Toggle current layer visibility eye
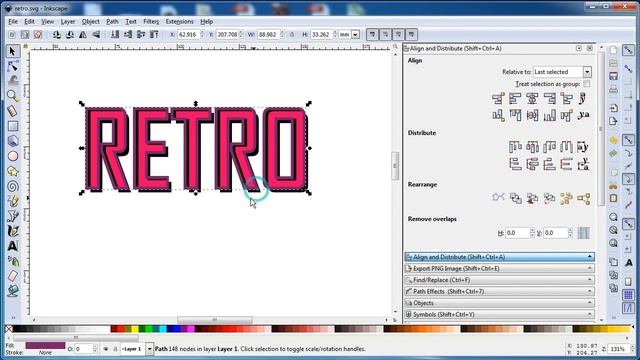Image resolution: width=640 pixels, height=360 pixels. (x=106, y=349)
